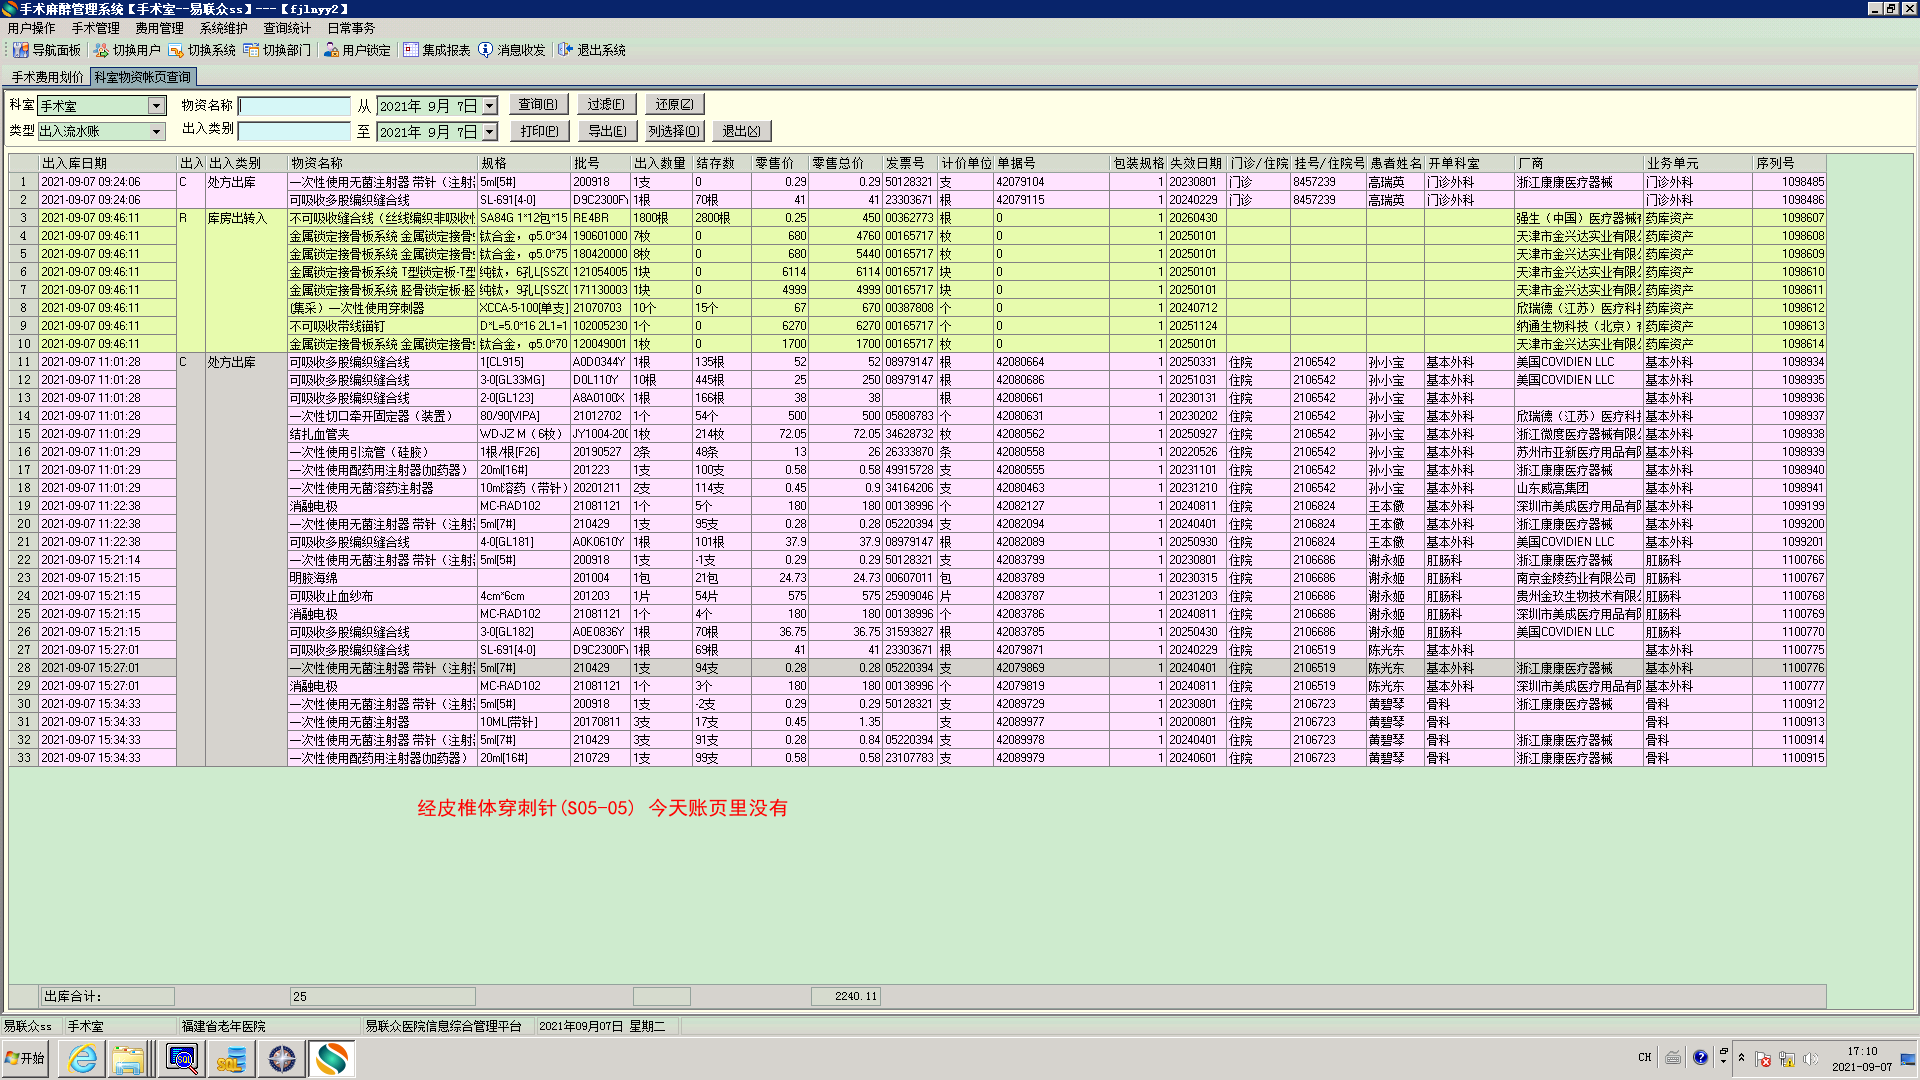The image size is (1920, 1080).
Task: Open the 费用管理 menu
Action: coord(159,28)
